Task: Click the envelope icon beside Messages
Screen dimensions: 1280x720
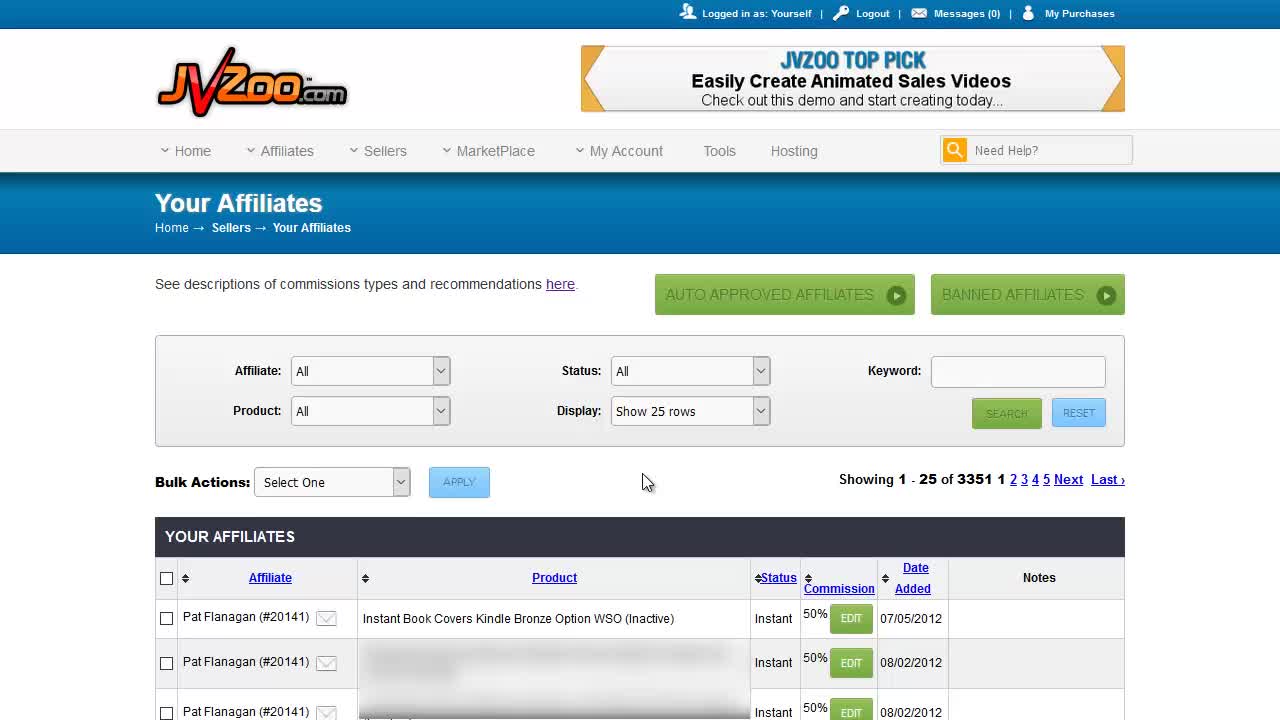Action: click(x=919, y=13)
